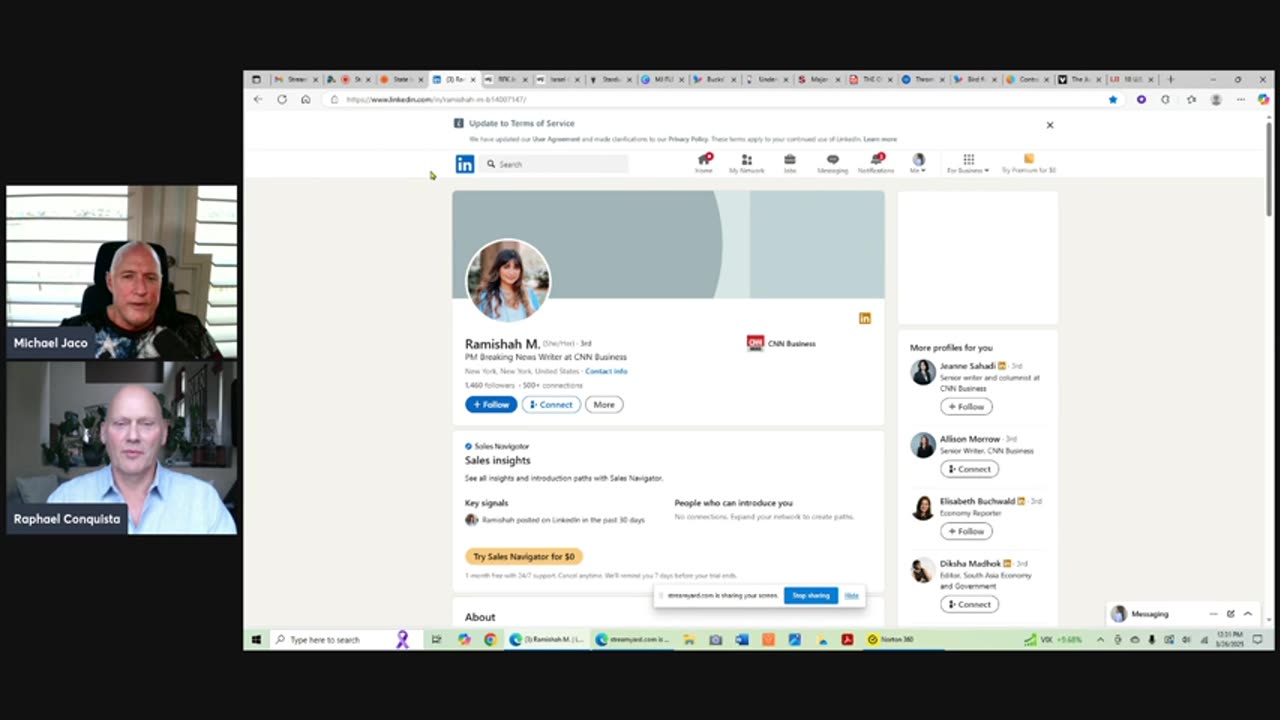Open the Chrome taskbar icon
This screenshot has height=720, width=1280.
click(490, 639)
